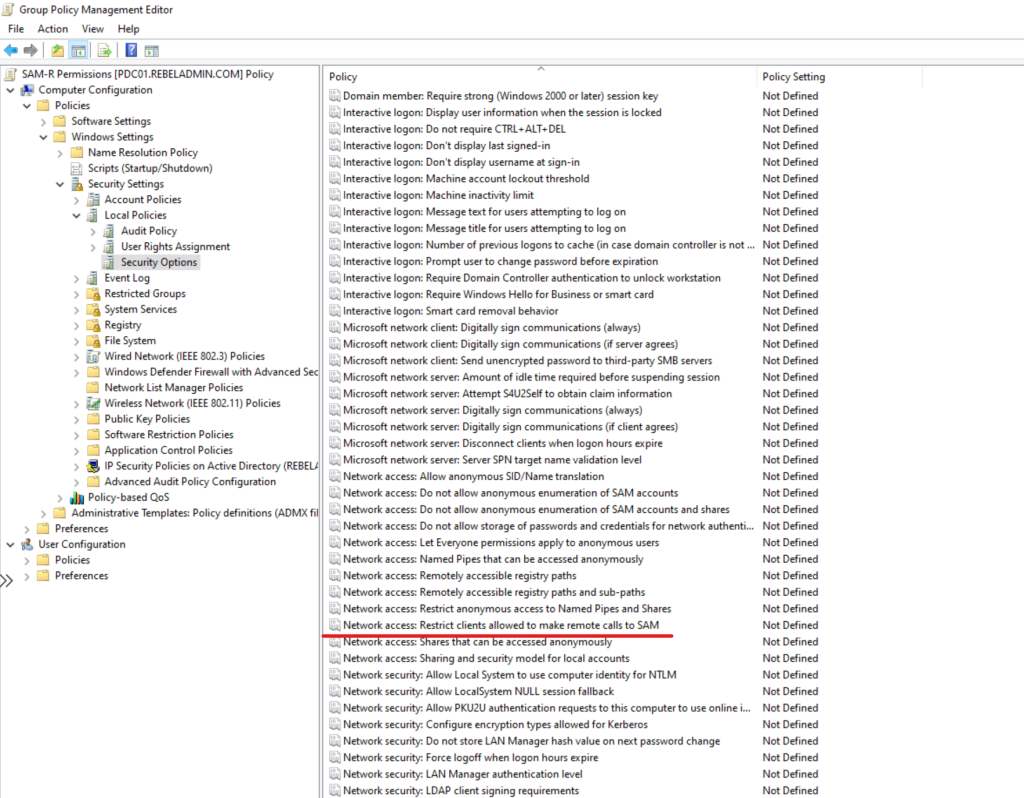This screenshot has height=798, width=1024.
Task: Click the Group Policy Management Editor title icon
Action: 7,9
